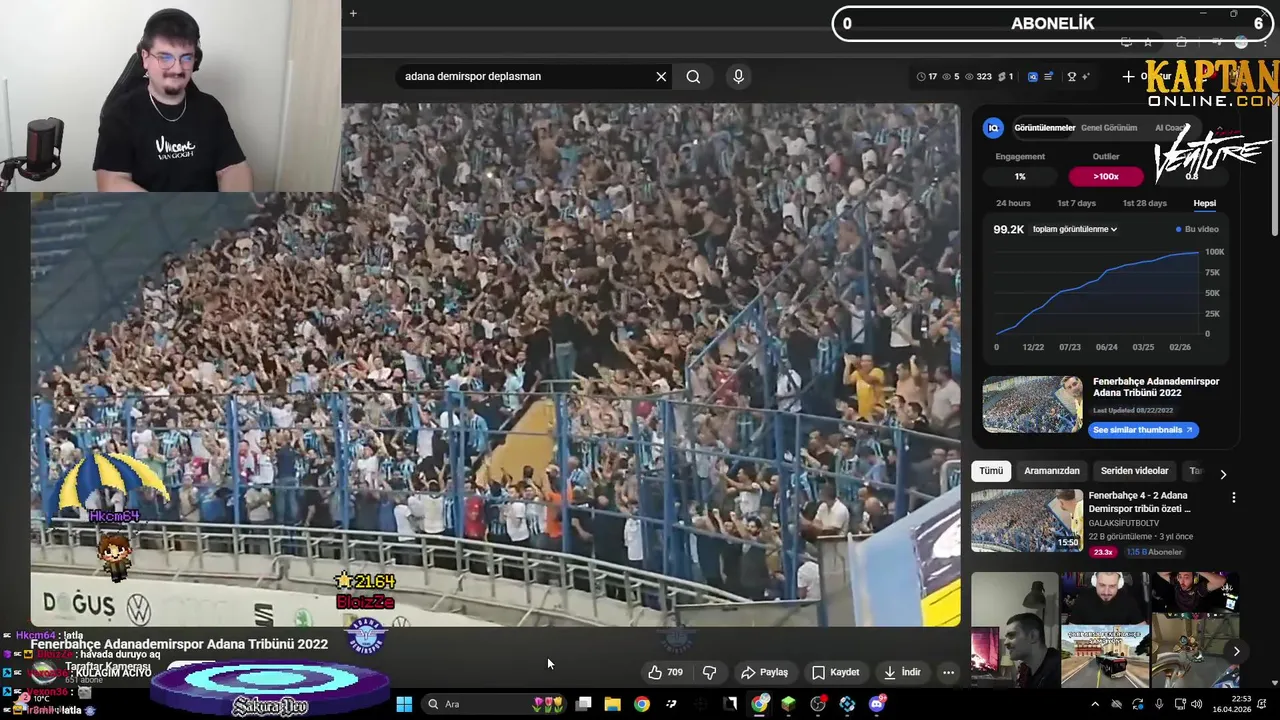Viewport: 1280px width, 720px height.
Task: Open the 'toplam görüntülenme' metric dropdown
Action: coord(1075,229)
